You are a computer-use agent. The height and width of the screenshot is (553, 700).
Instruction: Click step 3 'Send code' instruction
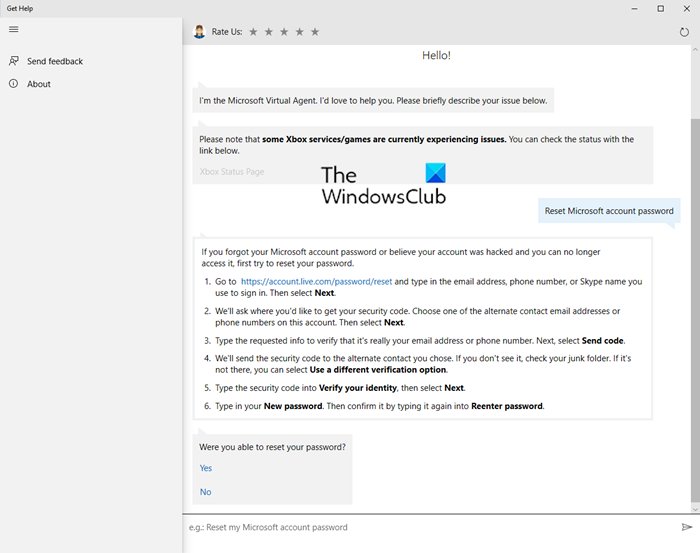tap(420, 341)
